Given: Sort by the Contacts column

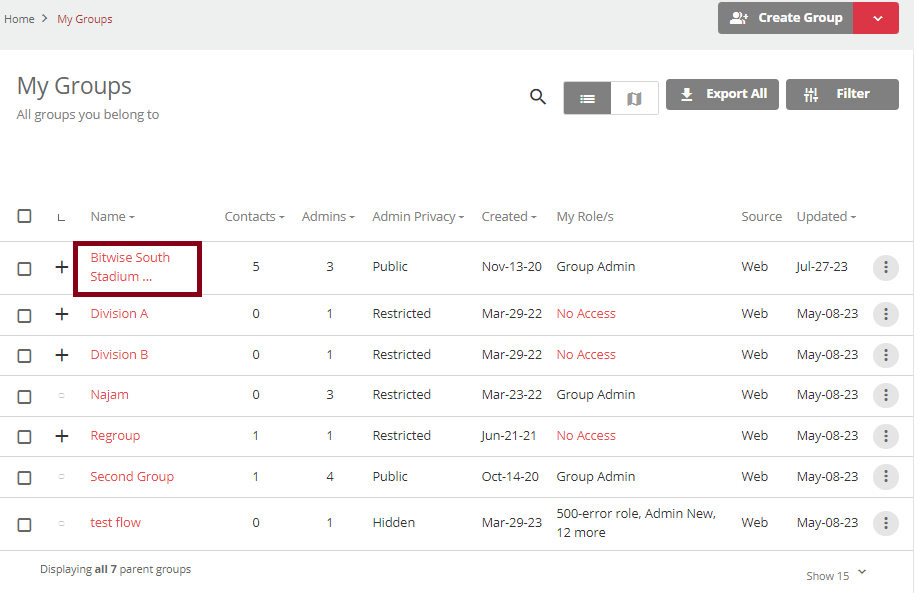Looking at the screenshot, I should (254, 216).
